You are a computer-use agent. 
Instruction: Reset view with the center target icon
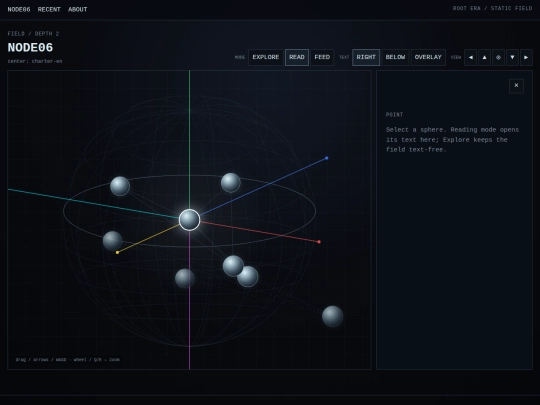[x=498, y=58]
